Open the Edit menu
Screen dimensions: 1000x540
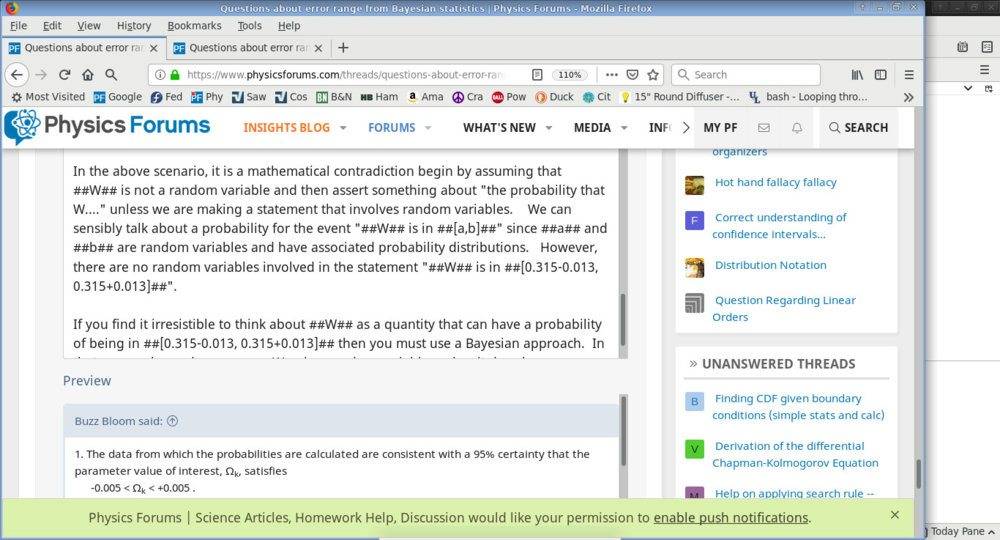[x=52, y=26]
